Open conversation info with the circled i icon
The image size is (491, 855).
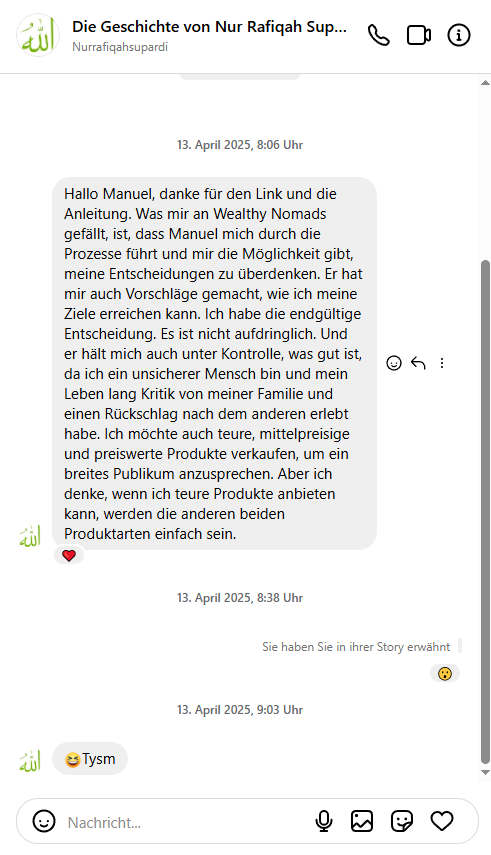459,35
